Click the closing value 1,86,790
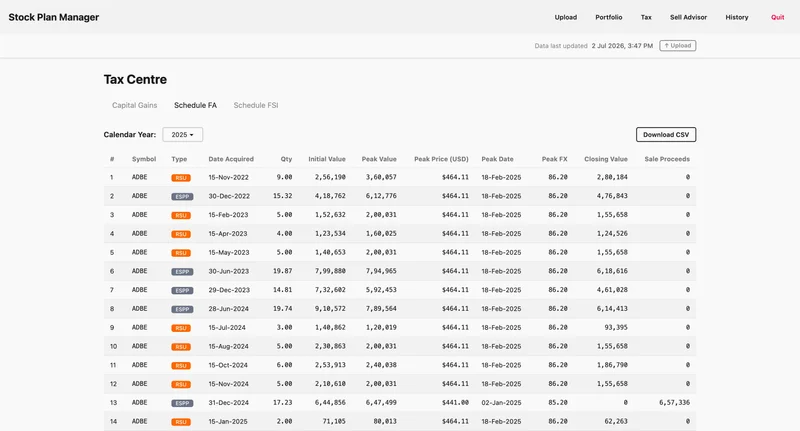This screenshot has height=431, width=800. click(x=612, y=365)
